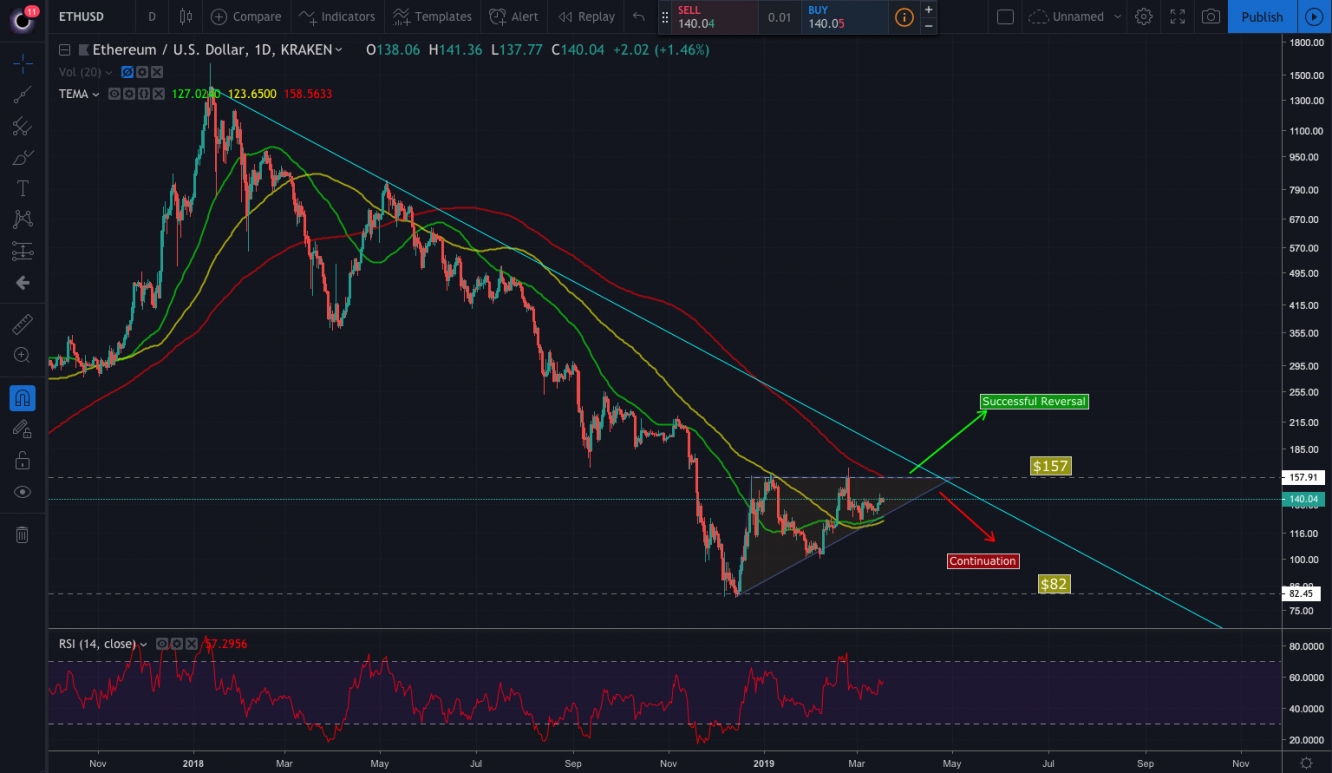Remove the RSI indicator
The height and width of the screenshot is (773, 1332).
click(190, 644)
